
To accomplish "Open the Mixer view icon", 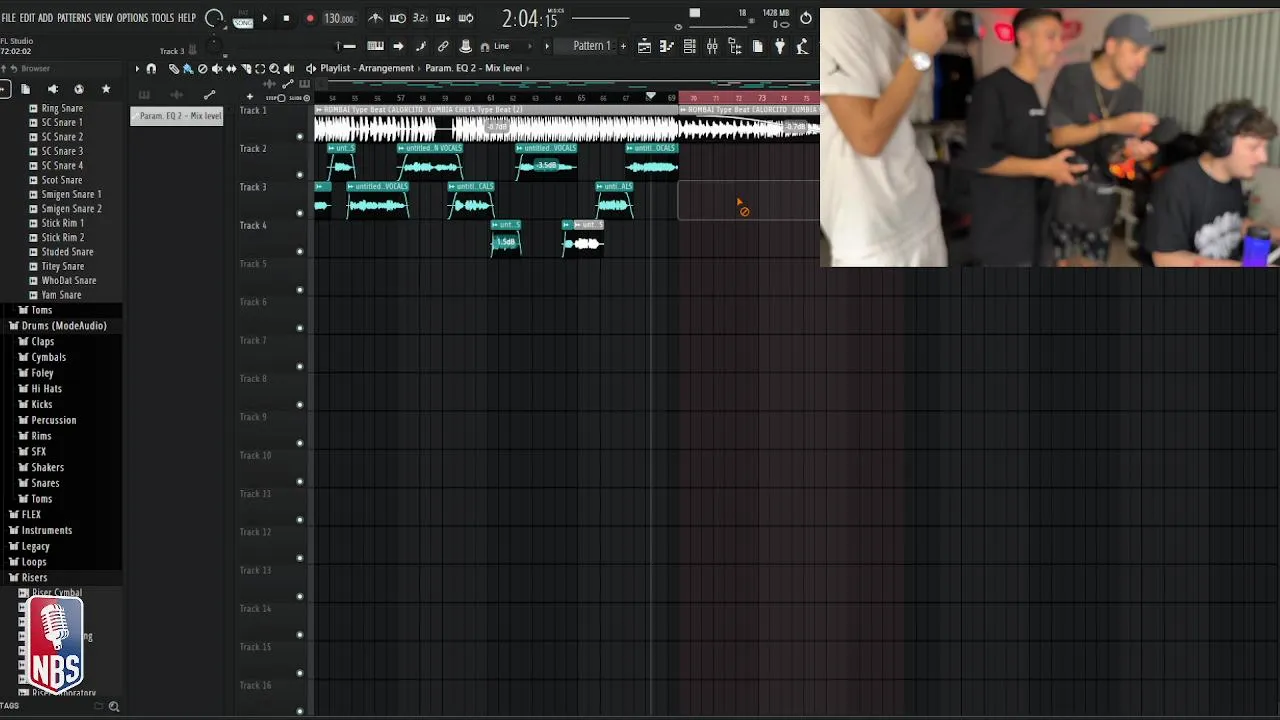I will tap(712, 46).
